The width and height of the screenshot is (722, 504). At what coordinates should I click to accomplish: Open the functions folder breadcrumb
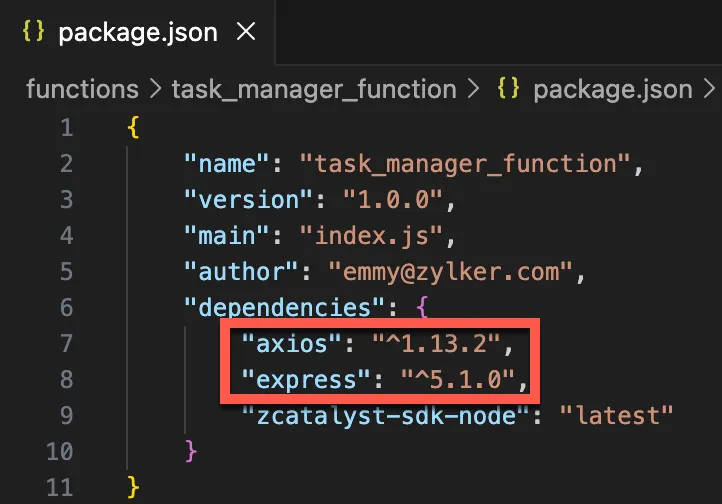pos(82,89)
